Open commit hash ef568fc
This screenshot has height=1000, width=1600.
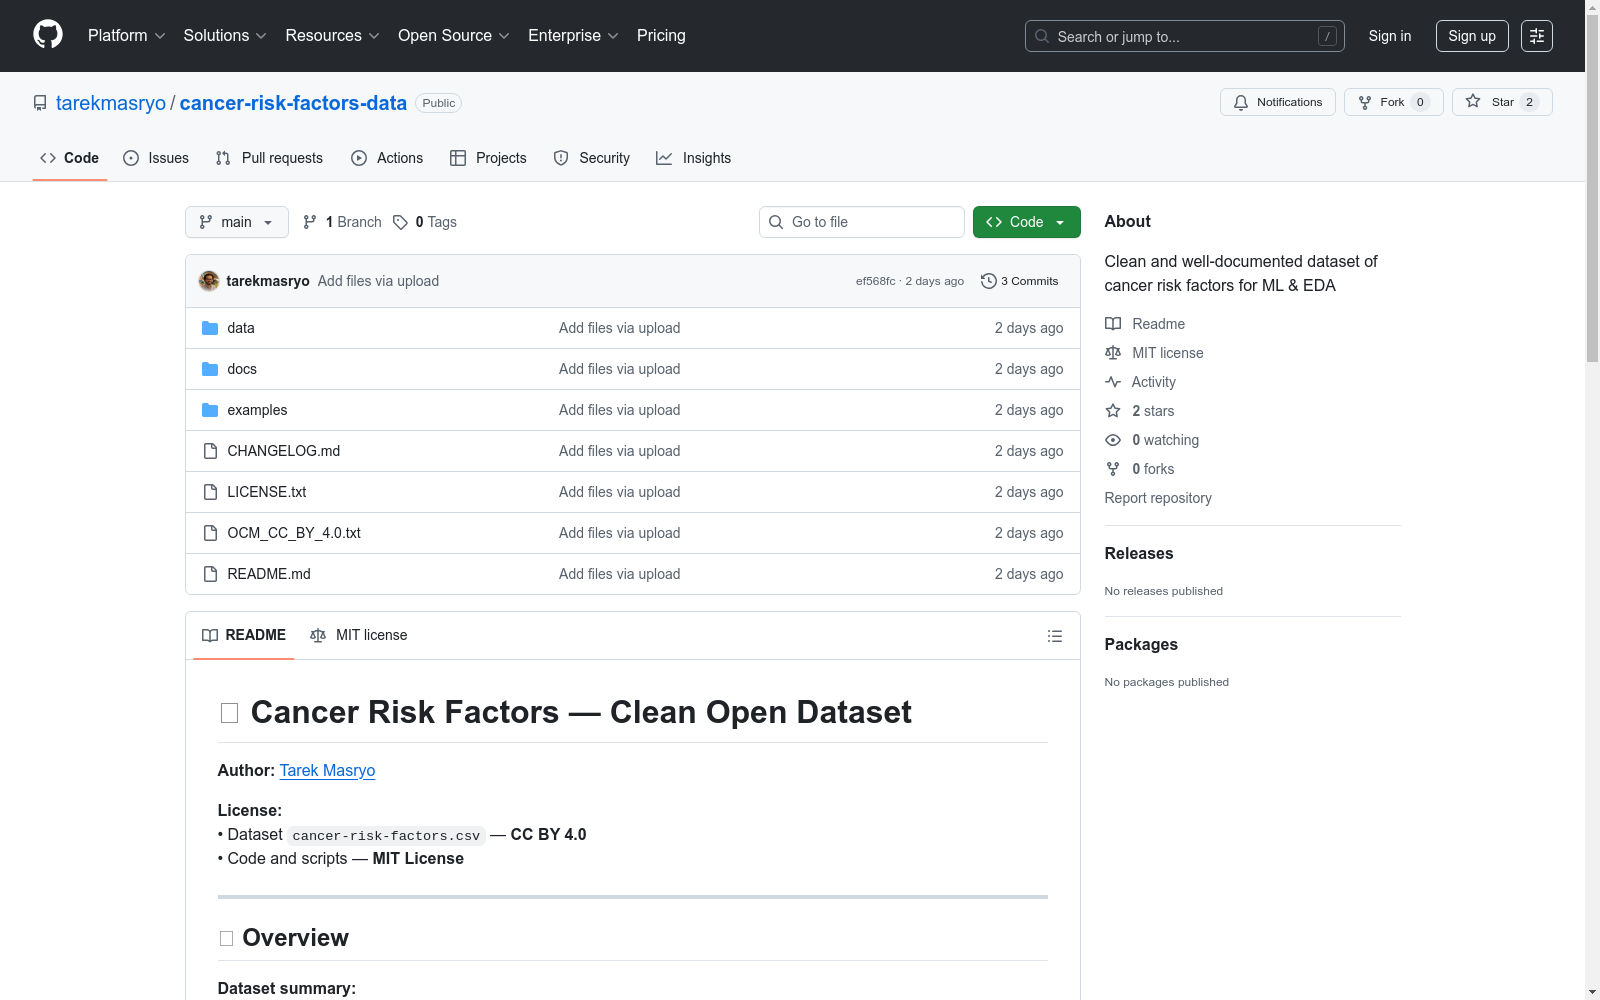pos(875,281)
